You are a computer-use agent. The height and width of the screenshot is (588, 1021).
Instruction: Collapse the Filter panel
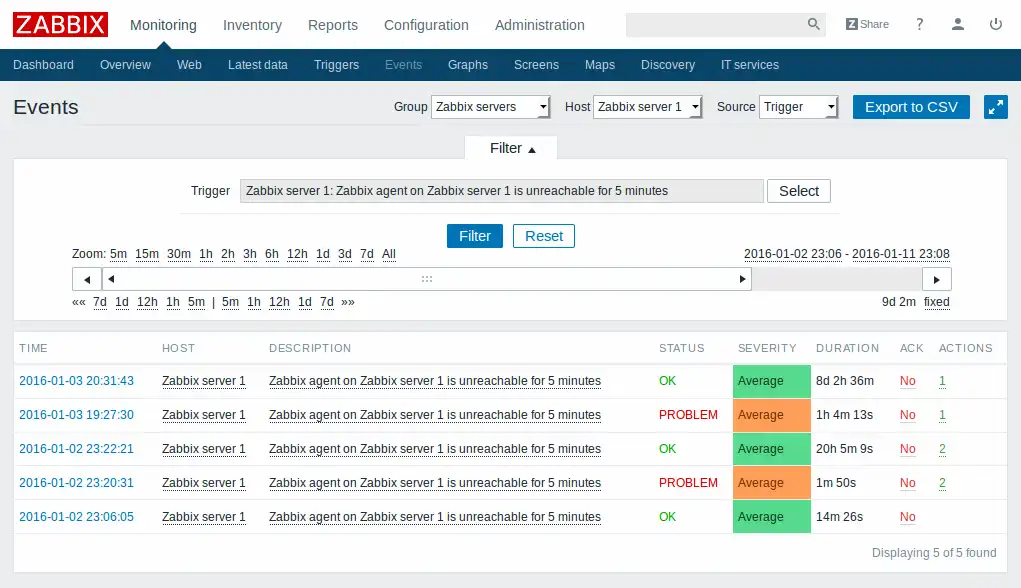[x=511, y=148]
